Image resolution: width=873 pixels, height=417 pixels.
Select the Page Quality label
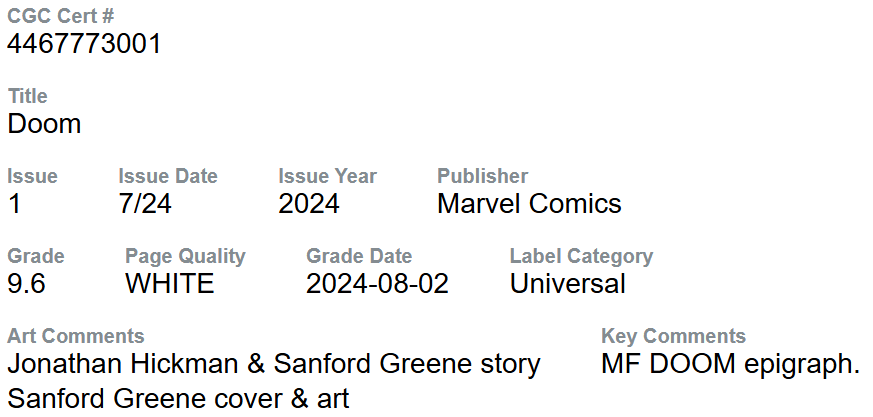pos(185,256)
